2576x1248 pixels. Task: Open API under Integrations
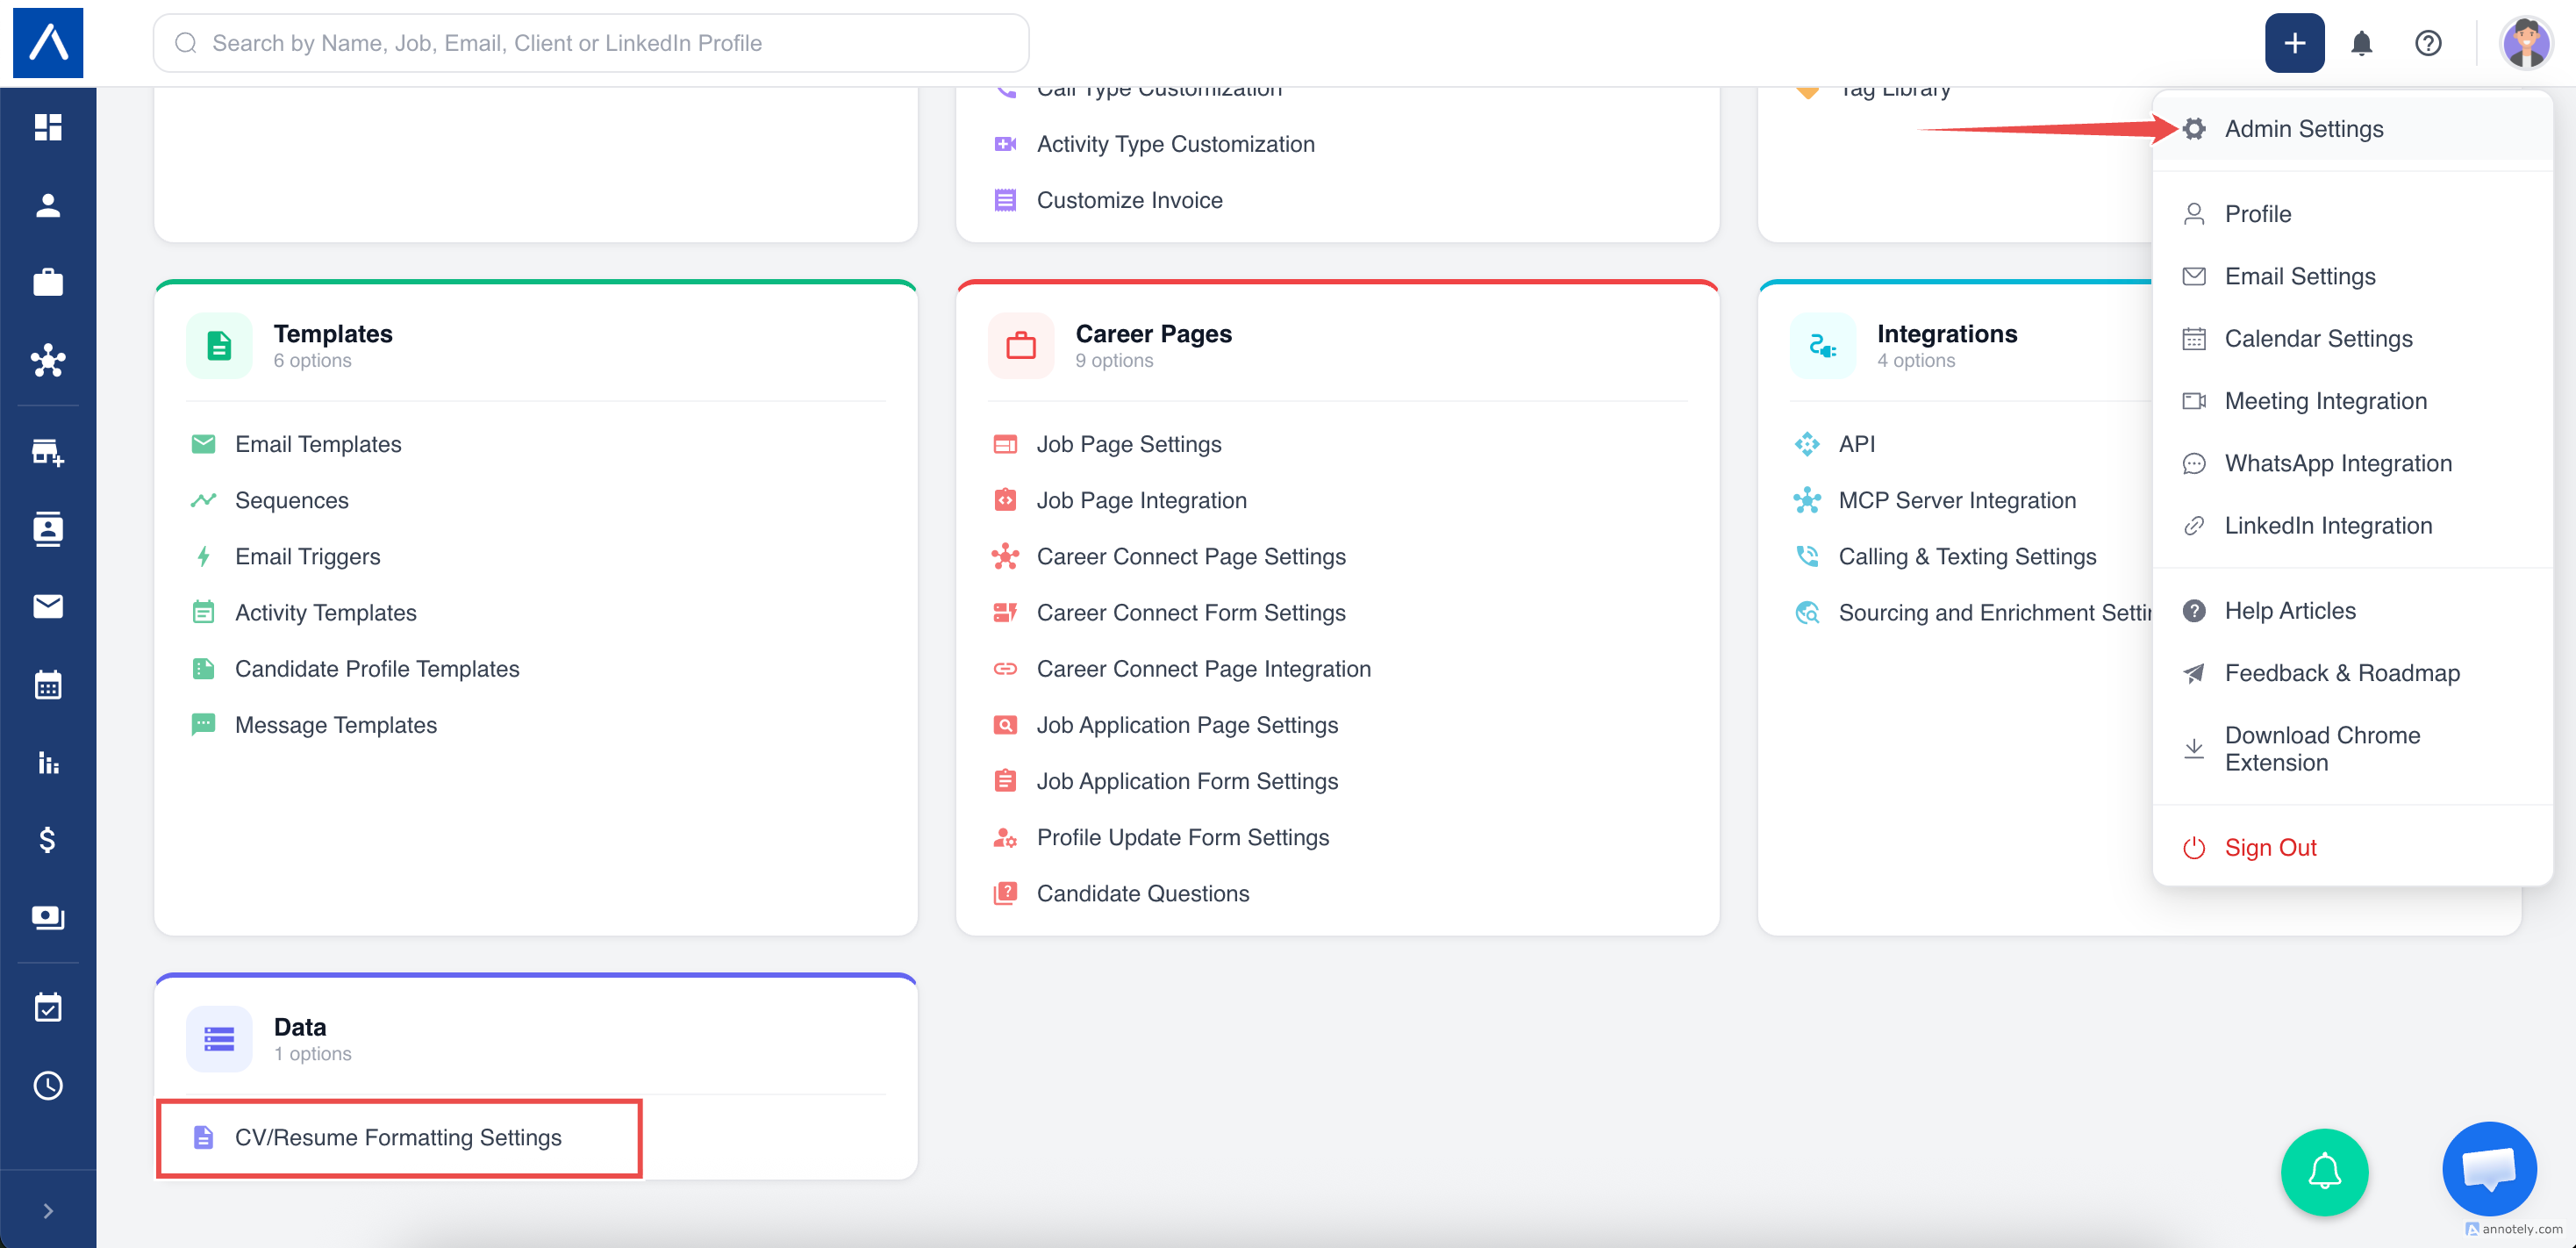[x=1856, y=444]
